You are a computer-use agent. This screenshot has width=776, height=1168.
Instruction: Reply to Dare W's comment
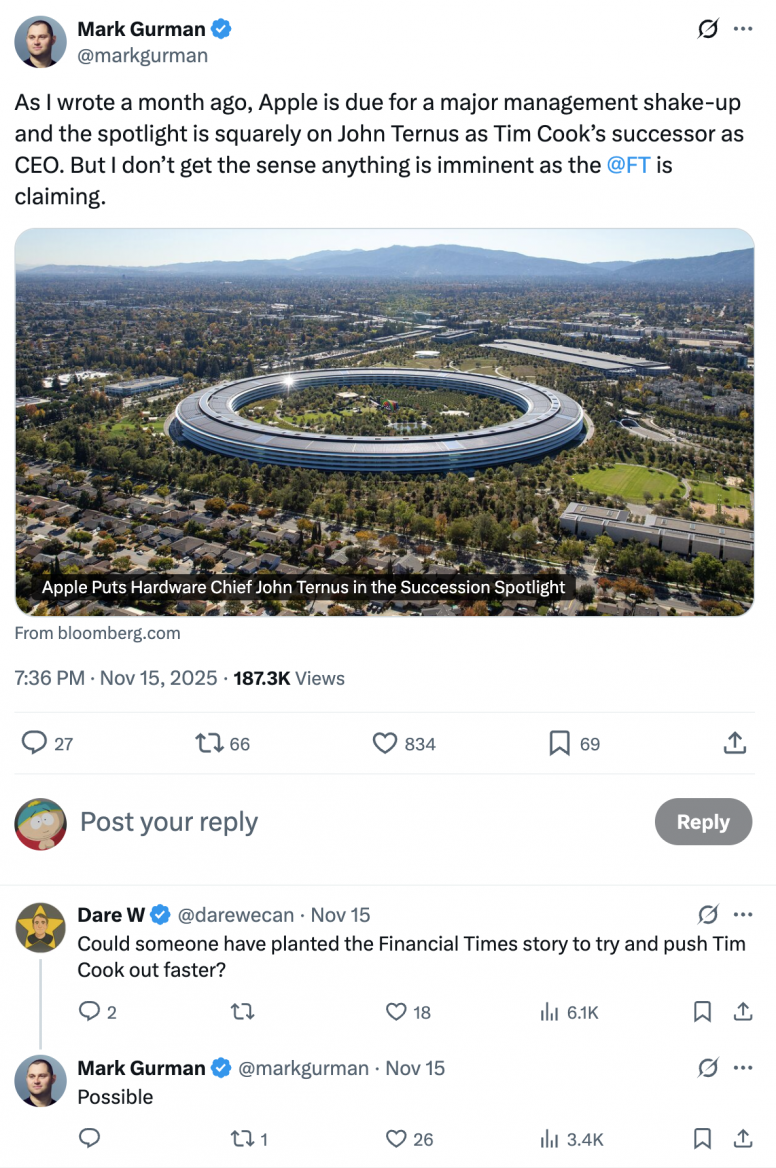click(89, 1012)
